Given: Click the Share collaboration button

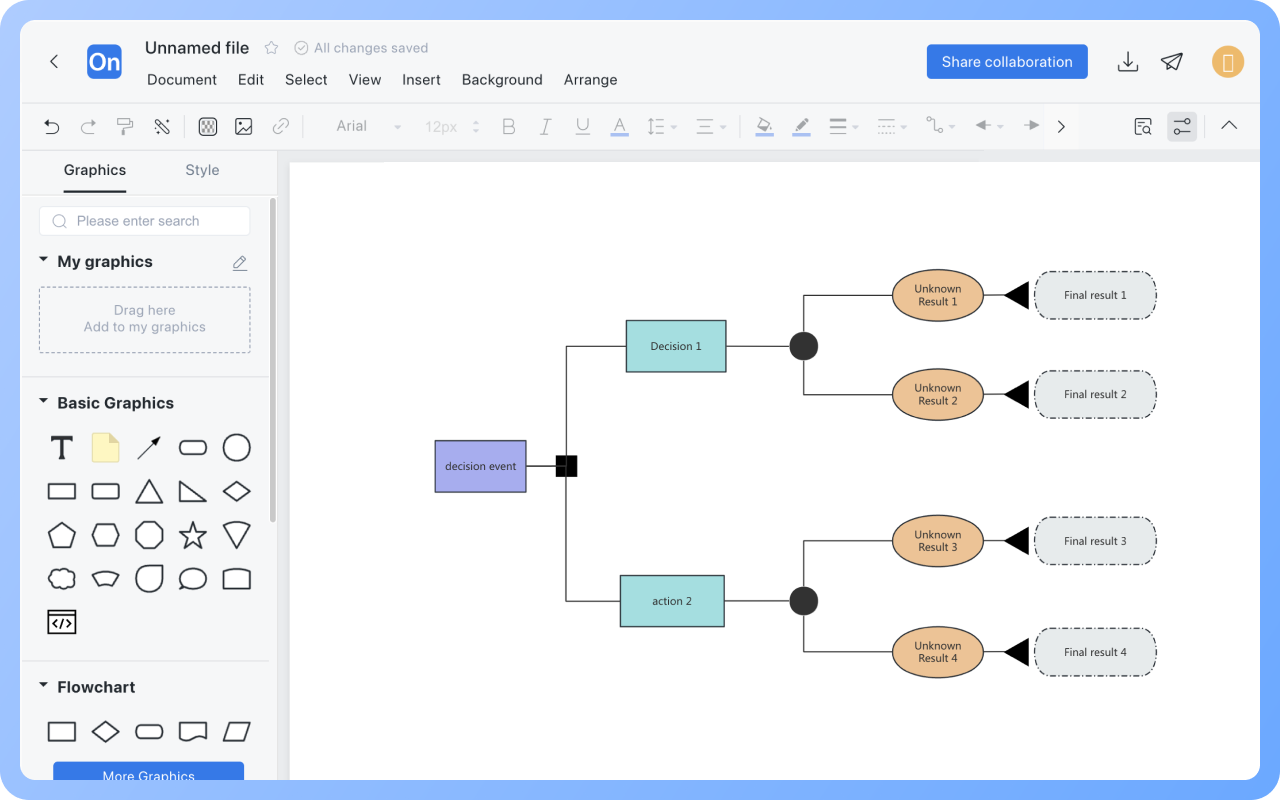Looking at the screenshot, I should (1006, 62).
